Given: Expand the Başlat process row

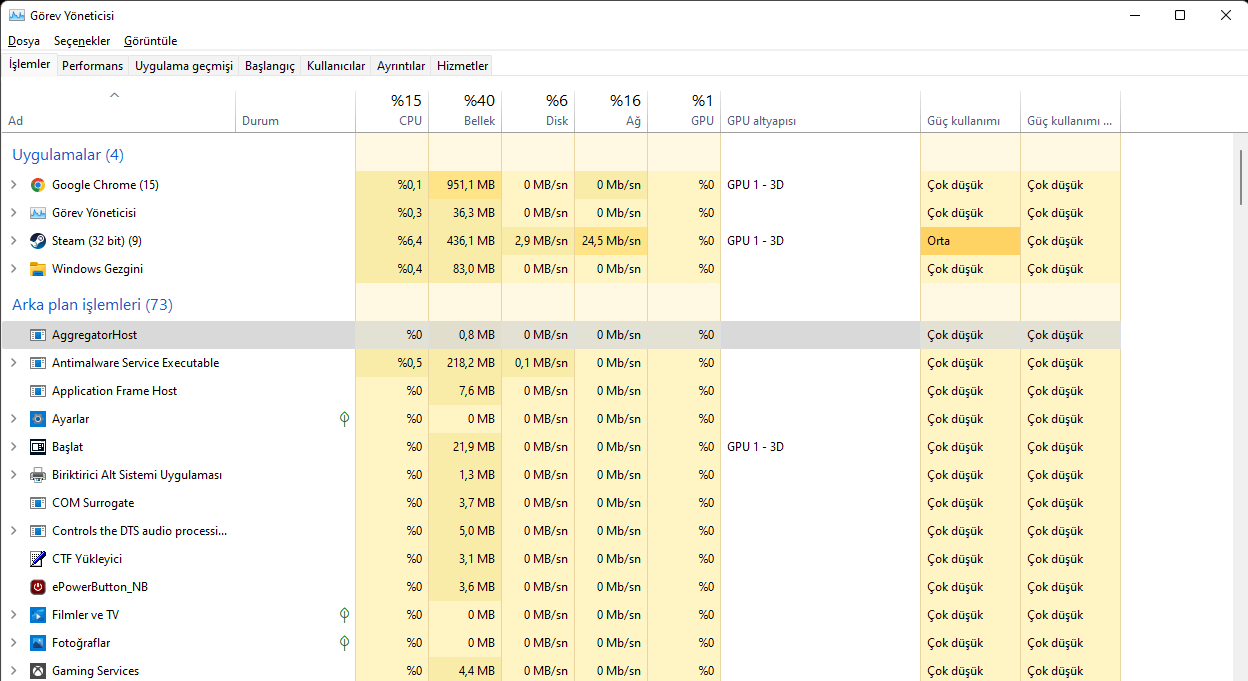Looking at the screenshot, I should pos(13,447).
